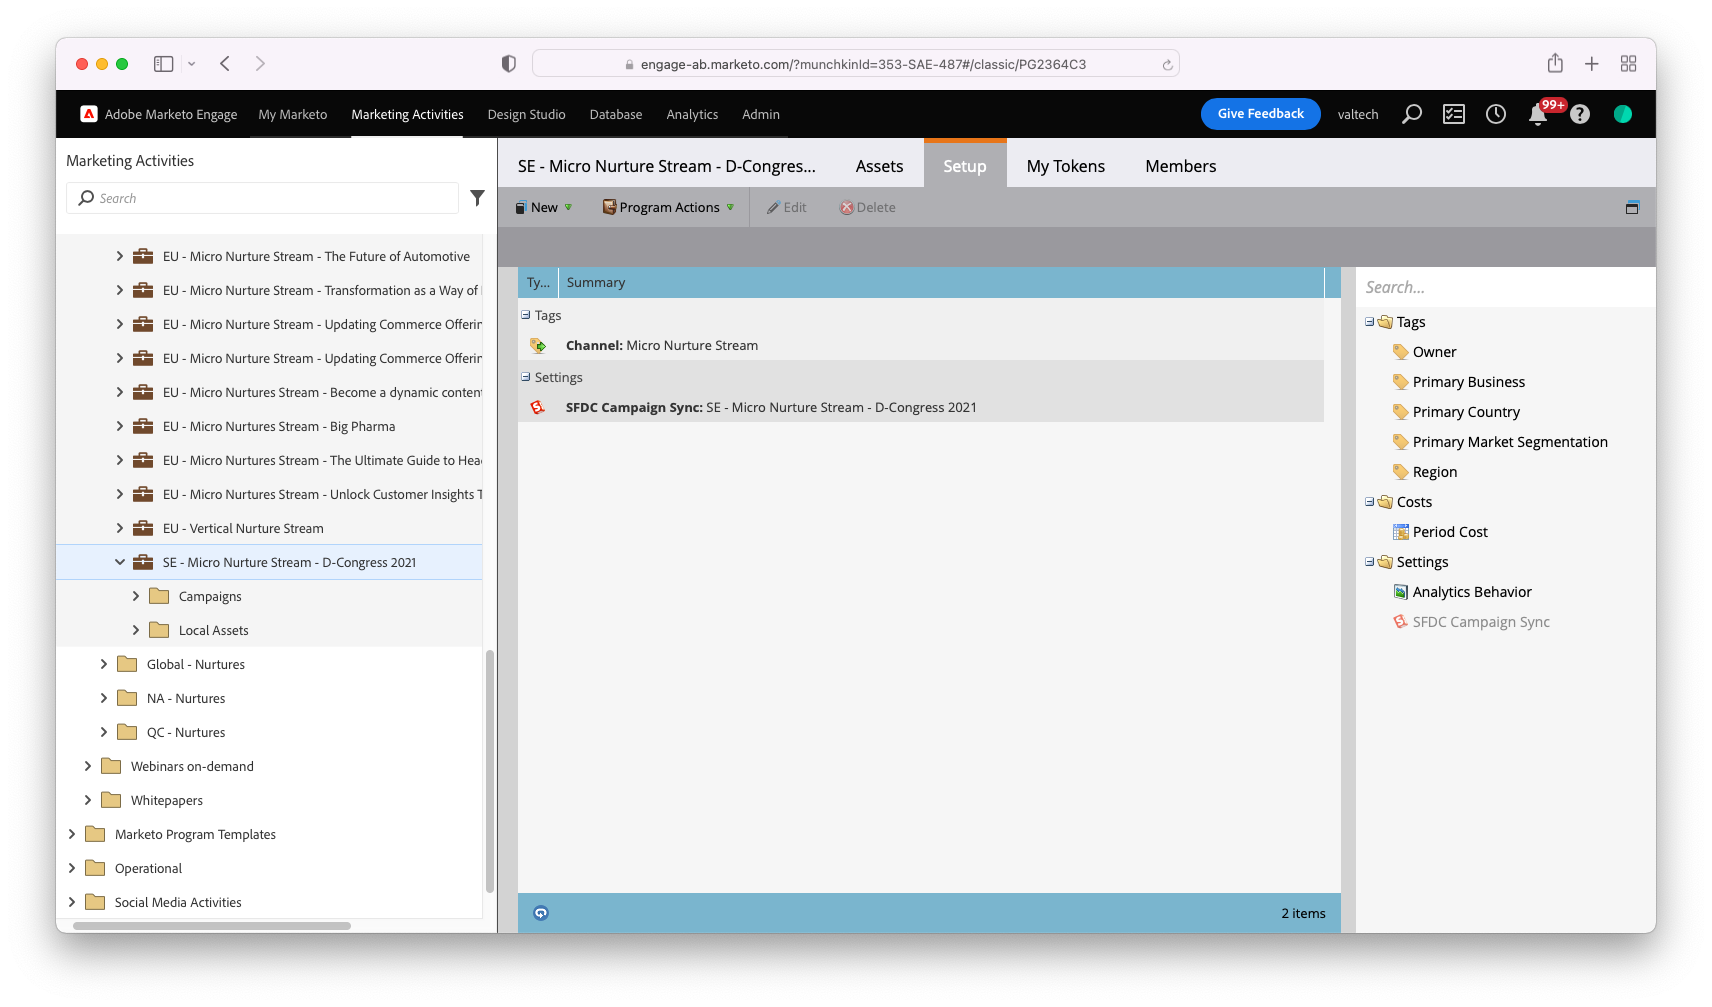Viewport: 1712px width, 1007px height.
Task: Click the Owner tag icon
Action: tap(1401, 352)
